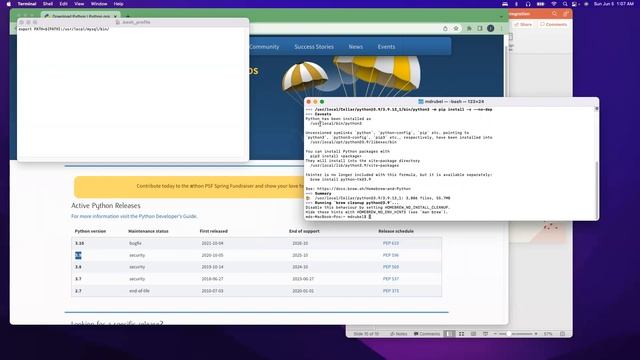Viewport: 640px width, 360px height.
Task: Open the Community nav item on python.org
Action: [x=264, y=47]
